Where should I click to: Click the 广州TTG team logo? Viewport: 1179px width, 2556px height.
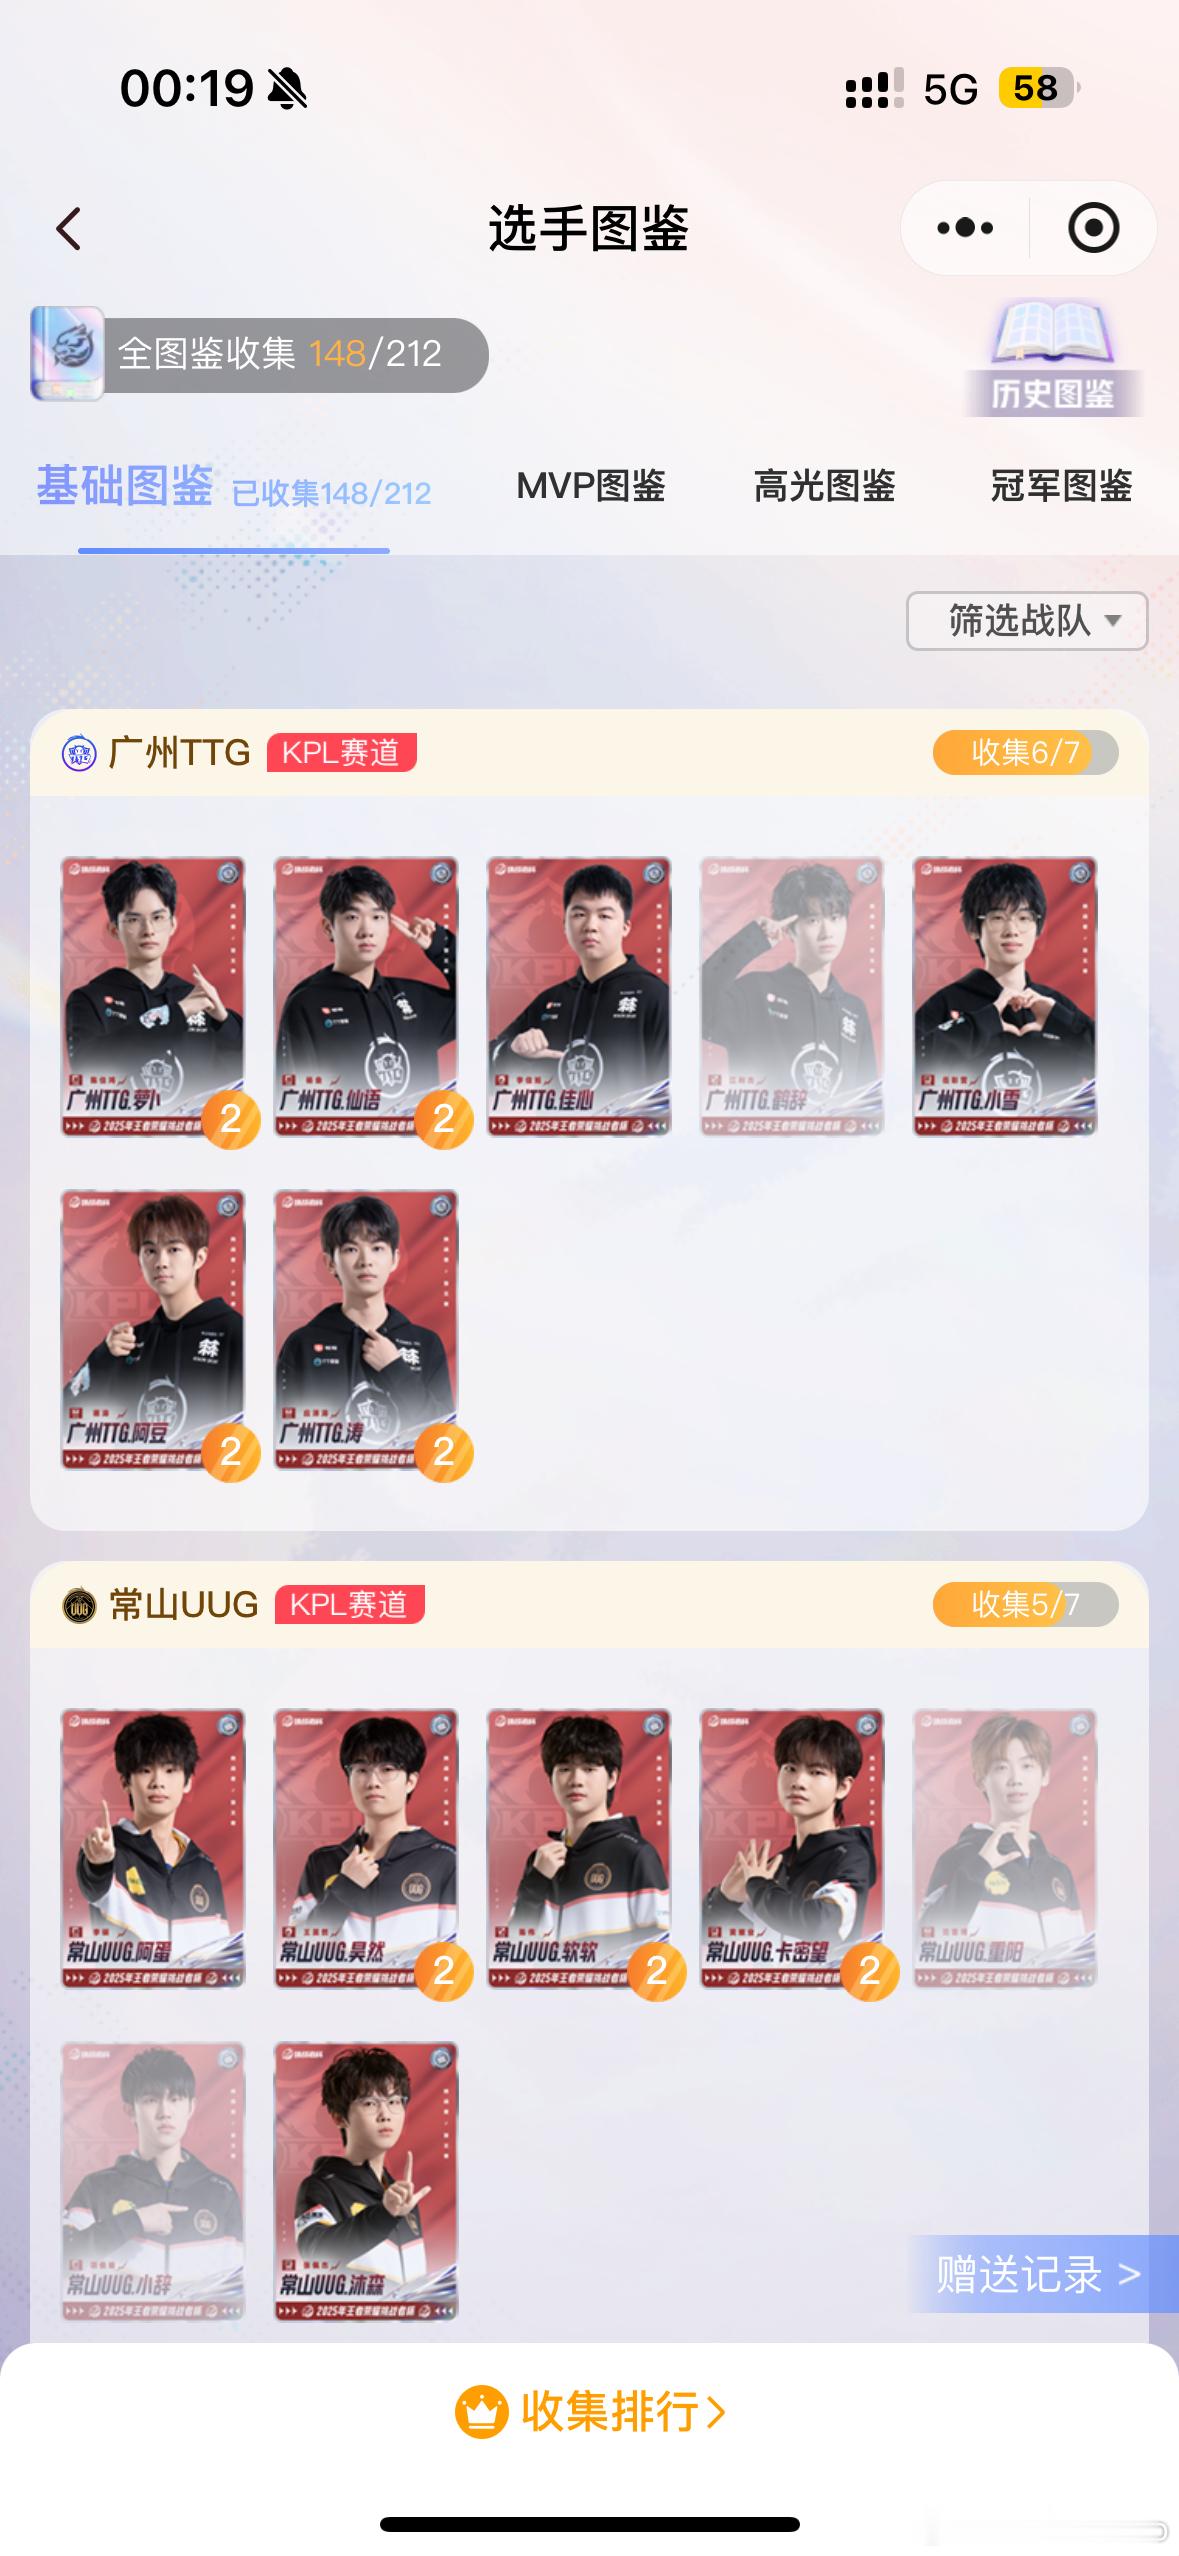pos(79,753)
